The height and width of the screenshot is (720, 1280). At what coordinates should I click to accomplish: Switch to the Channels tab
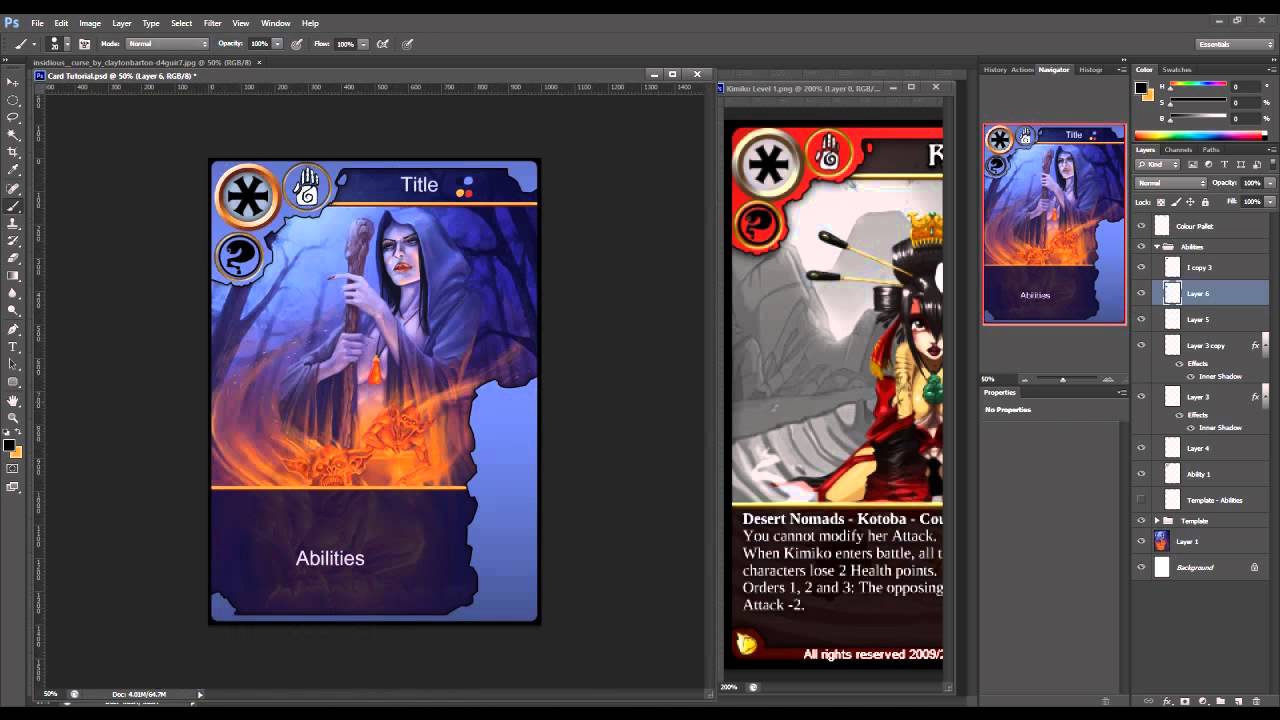[1178, 150]
